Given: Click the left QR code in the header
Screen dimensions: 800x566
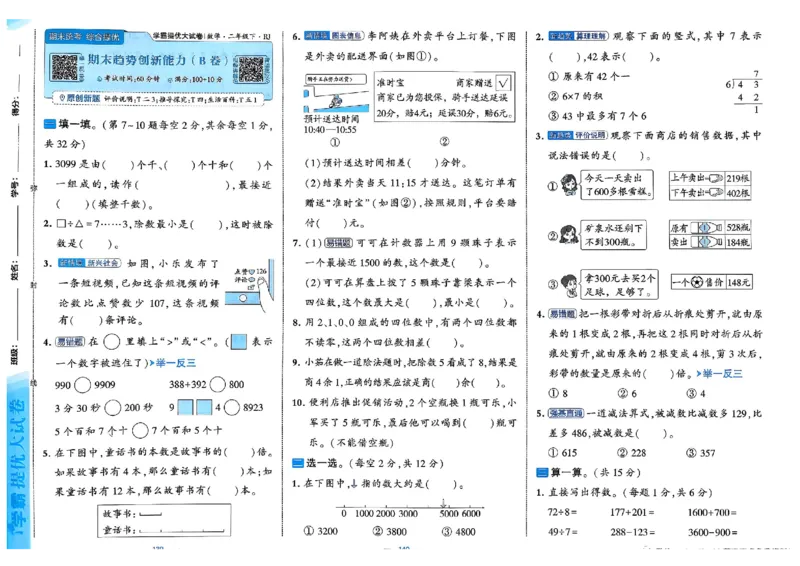Looking at the screenshot, I should [x=65, y=68].
